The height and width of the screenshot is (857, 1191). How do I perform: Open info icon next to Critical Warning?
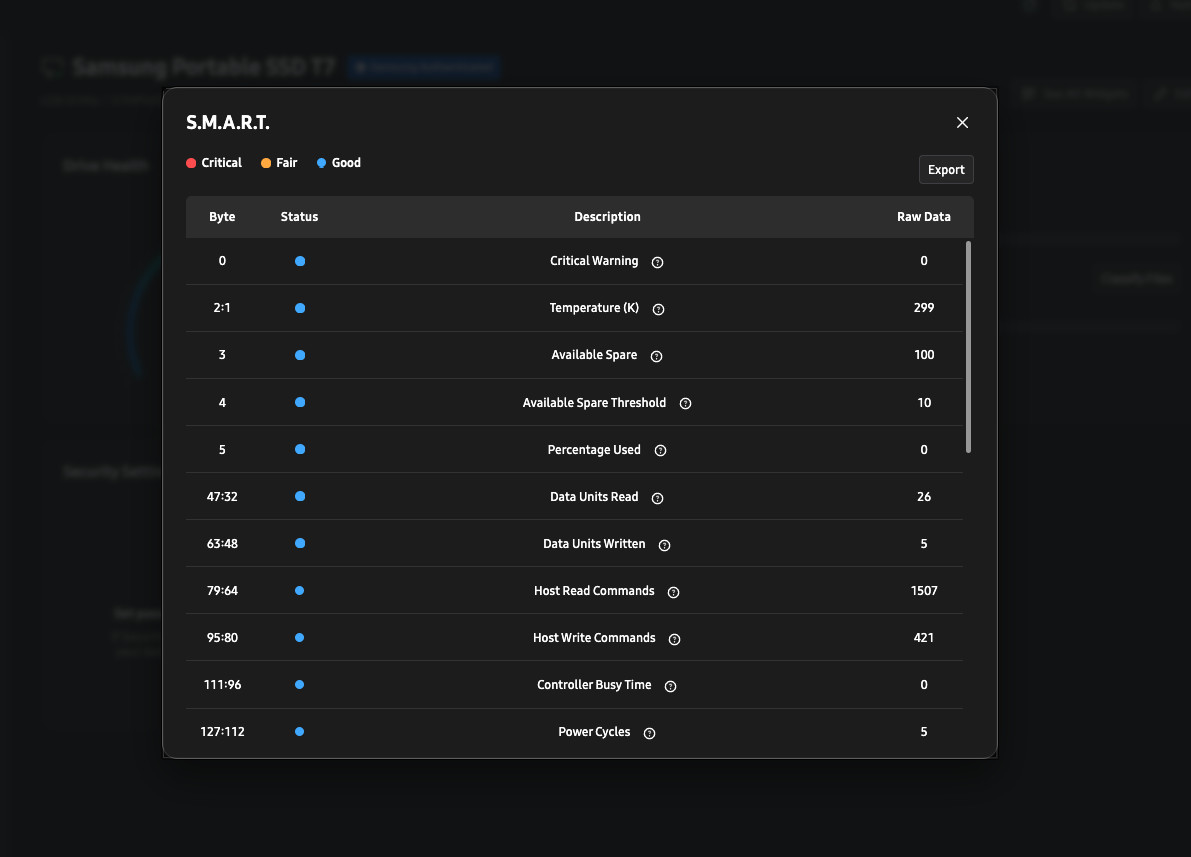[x=658, y=262]
